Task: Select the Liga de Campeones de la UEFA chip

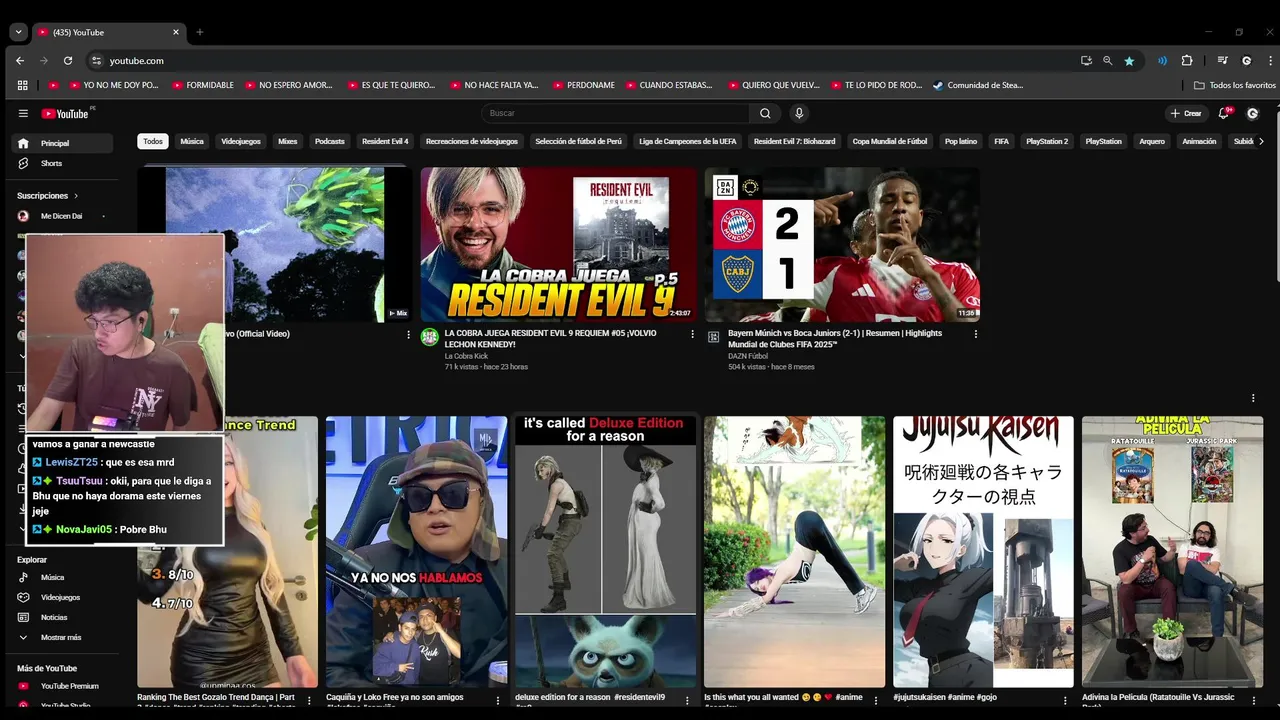Action: click(x=688, y=141)
